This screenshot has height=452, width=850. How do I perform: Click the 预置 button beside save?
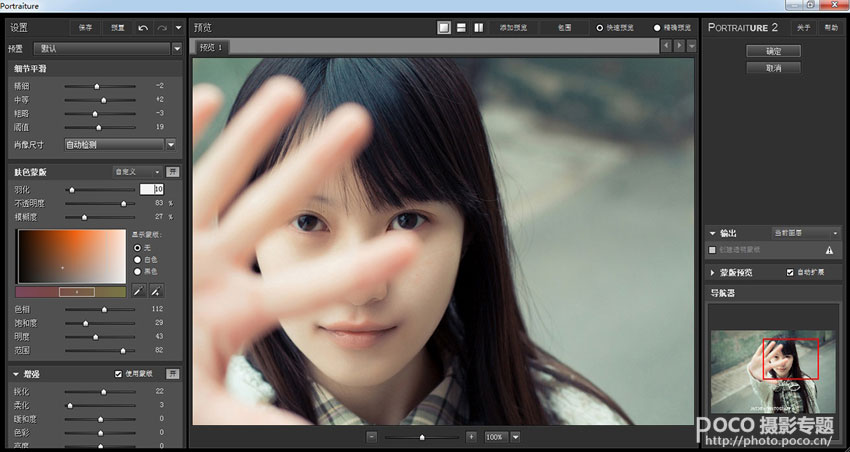click(118, 28)
